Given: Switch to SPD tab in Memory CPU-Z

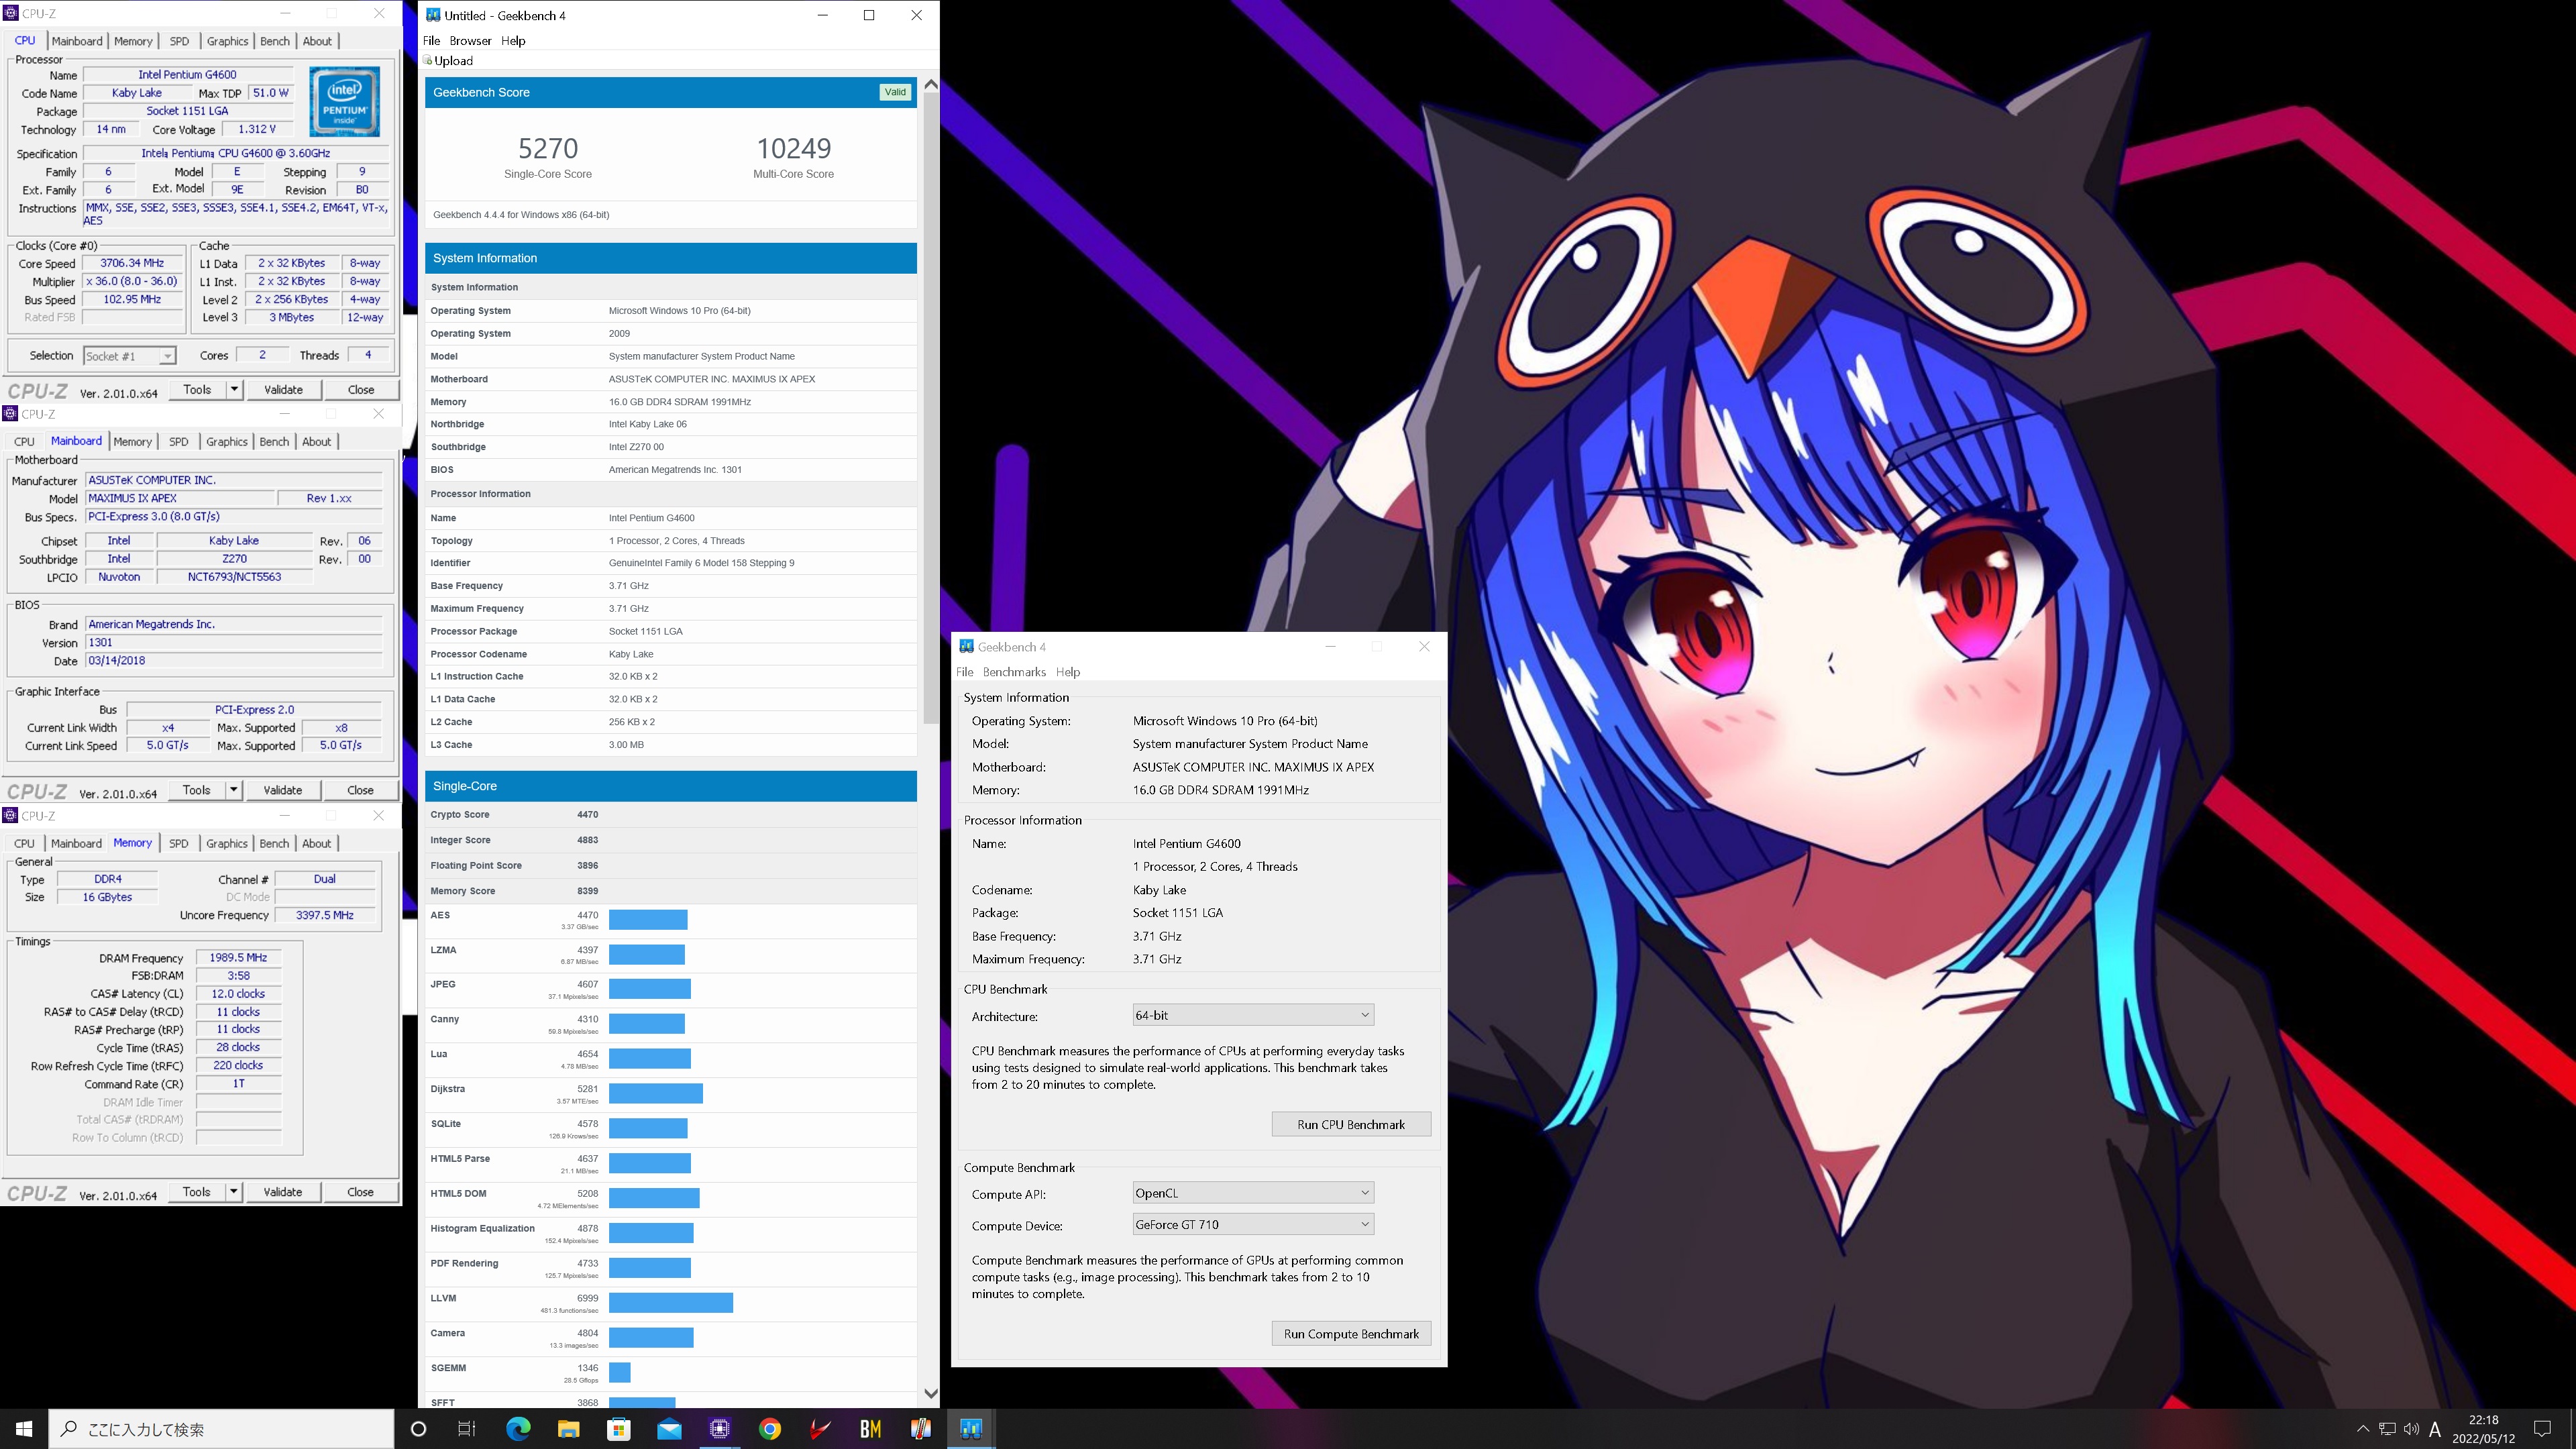Looking at the screenshot, I should coord(179,843).
